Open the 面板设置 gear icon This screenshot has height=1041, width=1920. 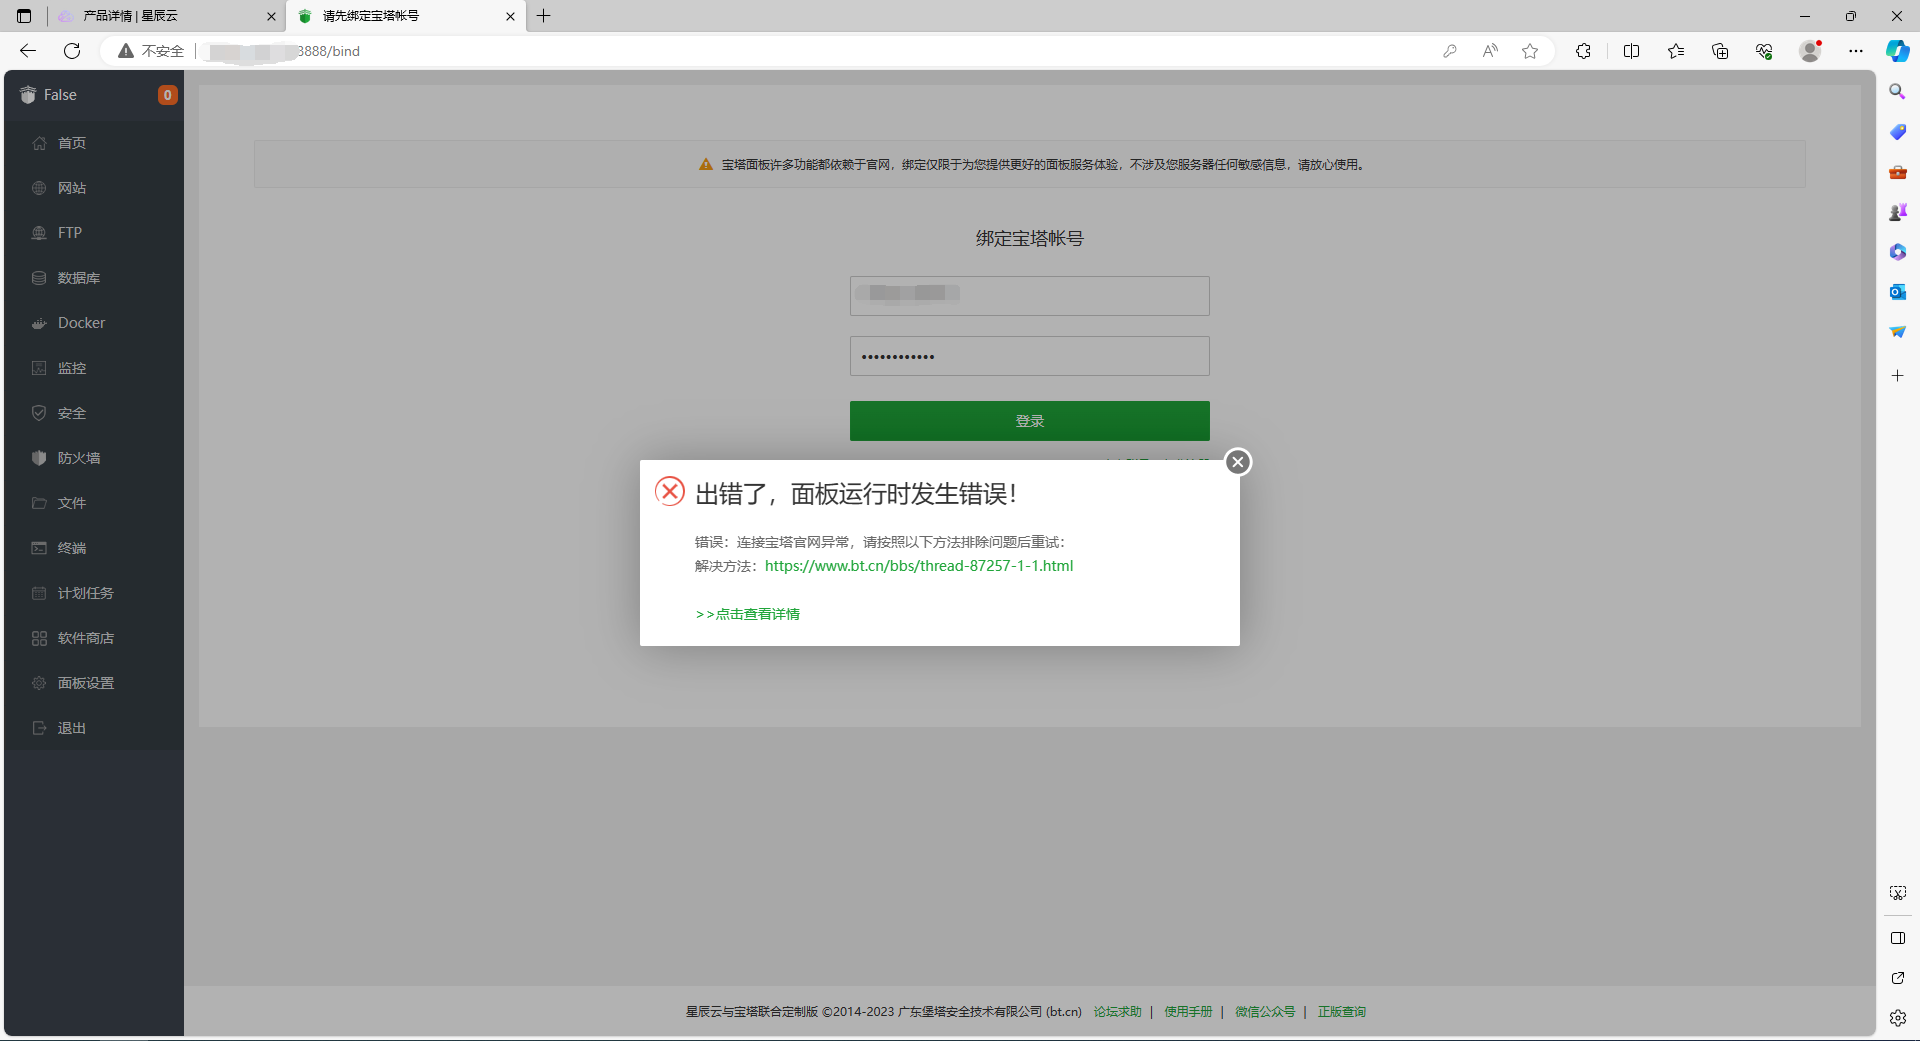(x=39, y=683)
